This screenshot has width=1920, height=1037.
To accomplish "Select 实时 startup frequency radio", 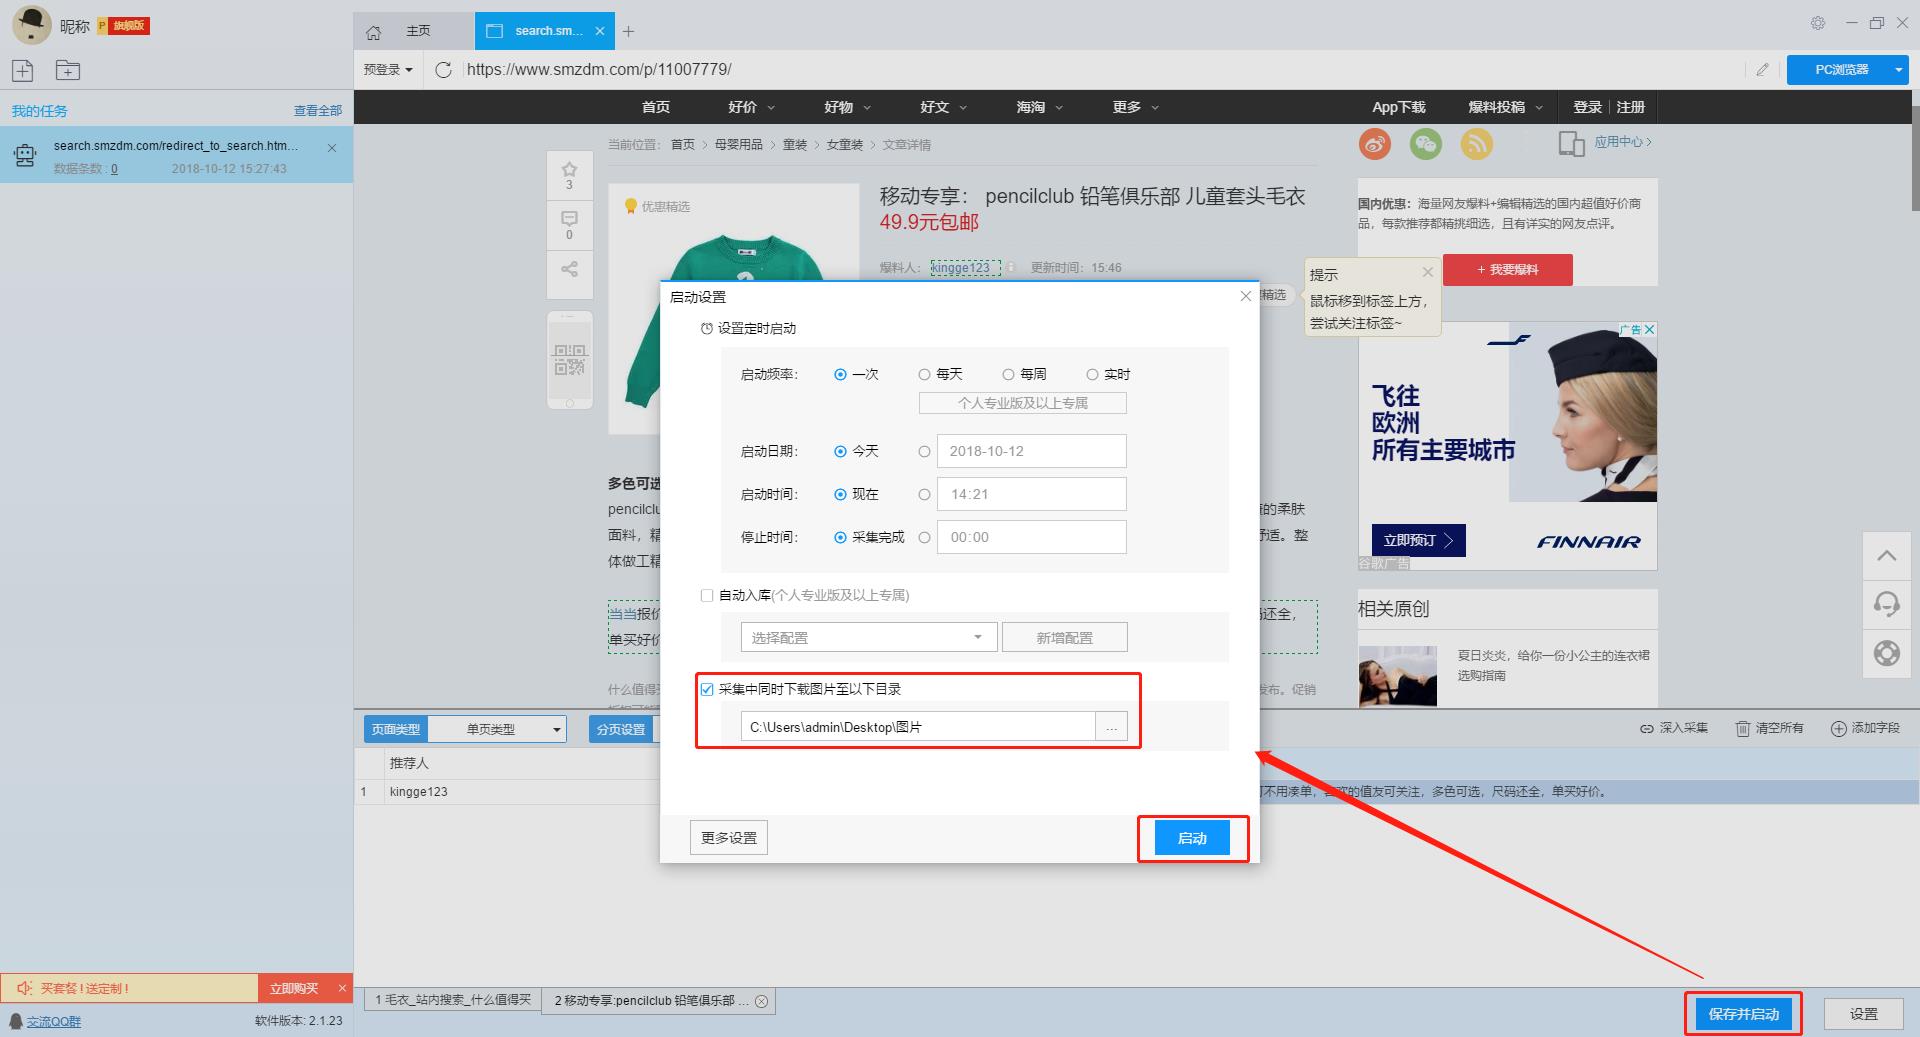I will coord(1092,374).
